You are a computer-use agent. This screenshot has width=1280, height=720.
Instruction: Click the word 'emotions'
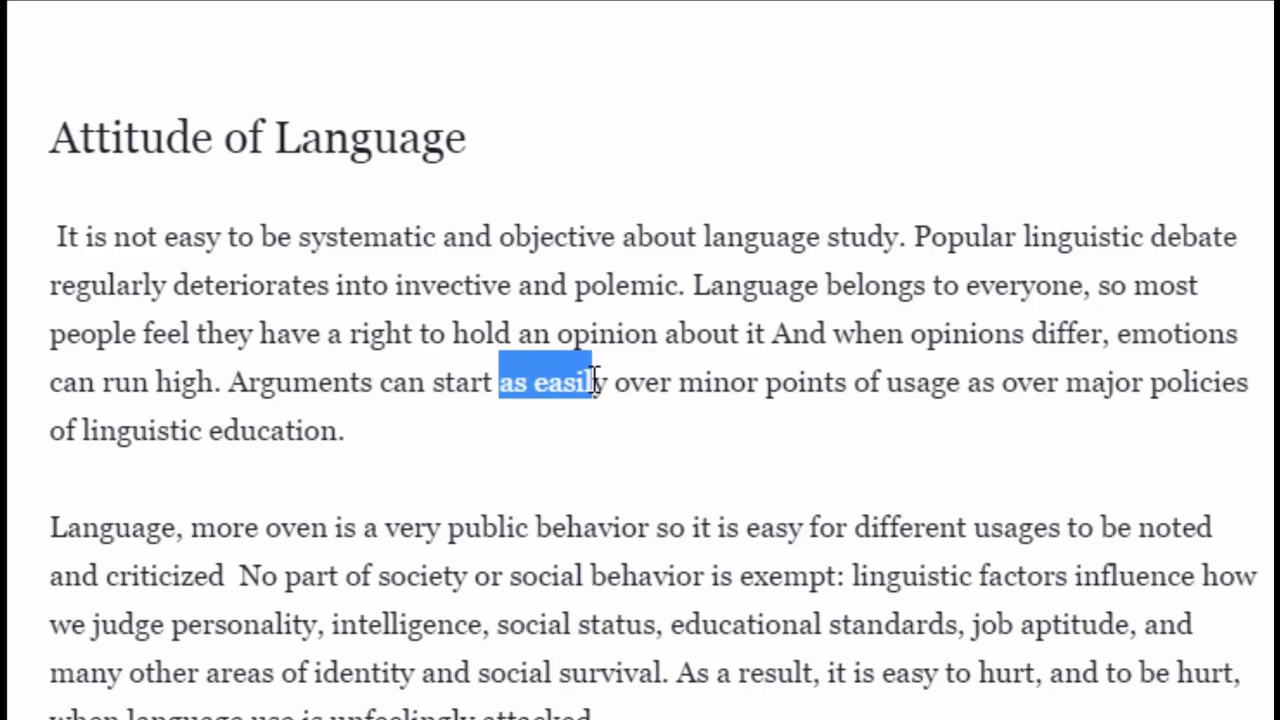1177,334
